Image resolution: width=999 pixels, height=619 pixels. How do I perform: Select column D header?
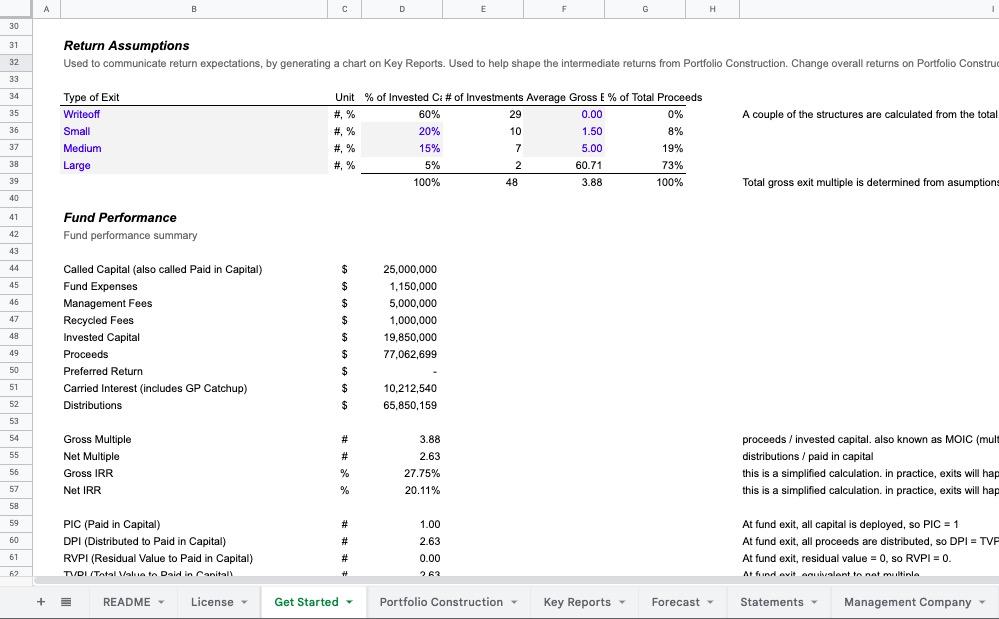click(x=402, y=9)
